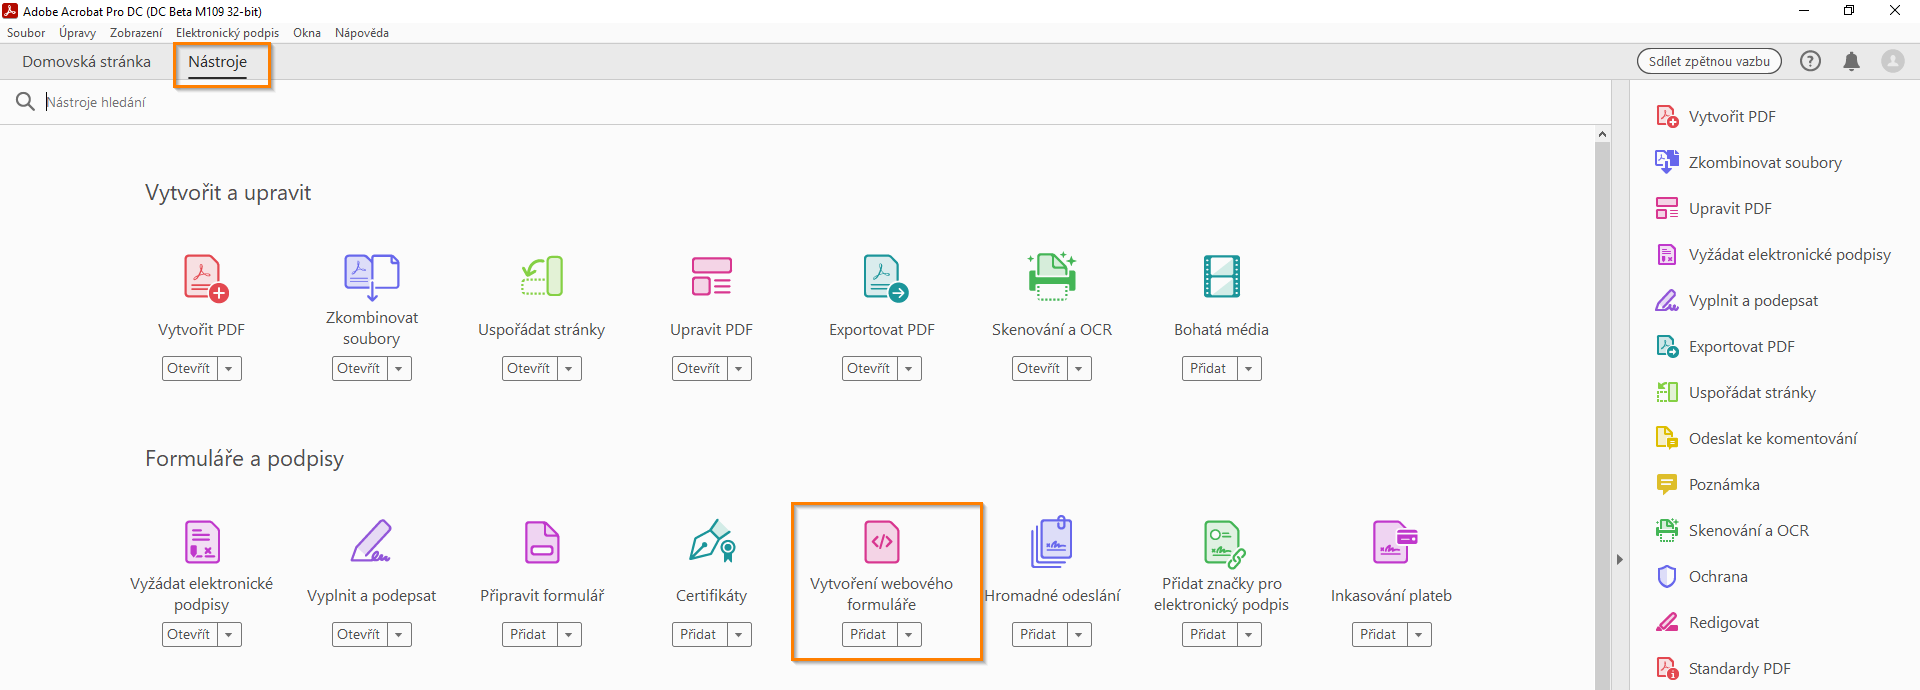1920x690 pixels.
Task: Open the Elektronický podpis menu
Action: point(227,33)
